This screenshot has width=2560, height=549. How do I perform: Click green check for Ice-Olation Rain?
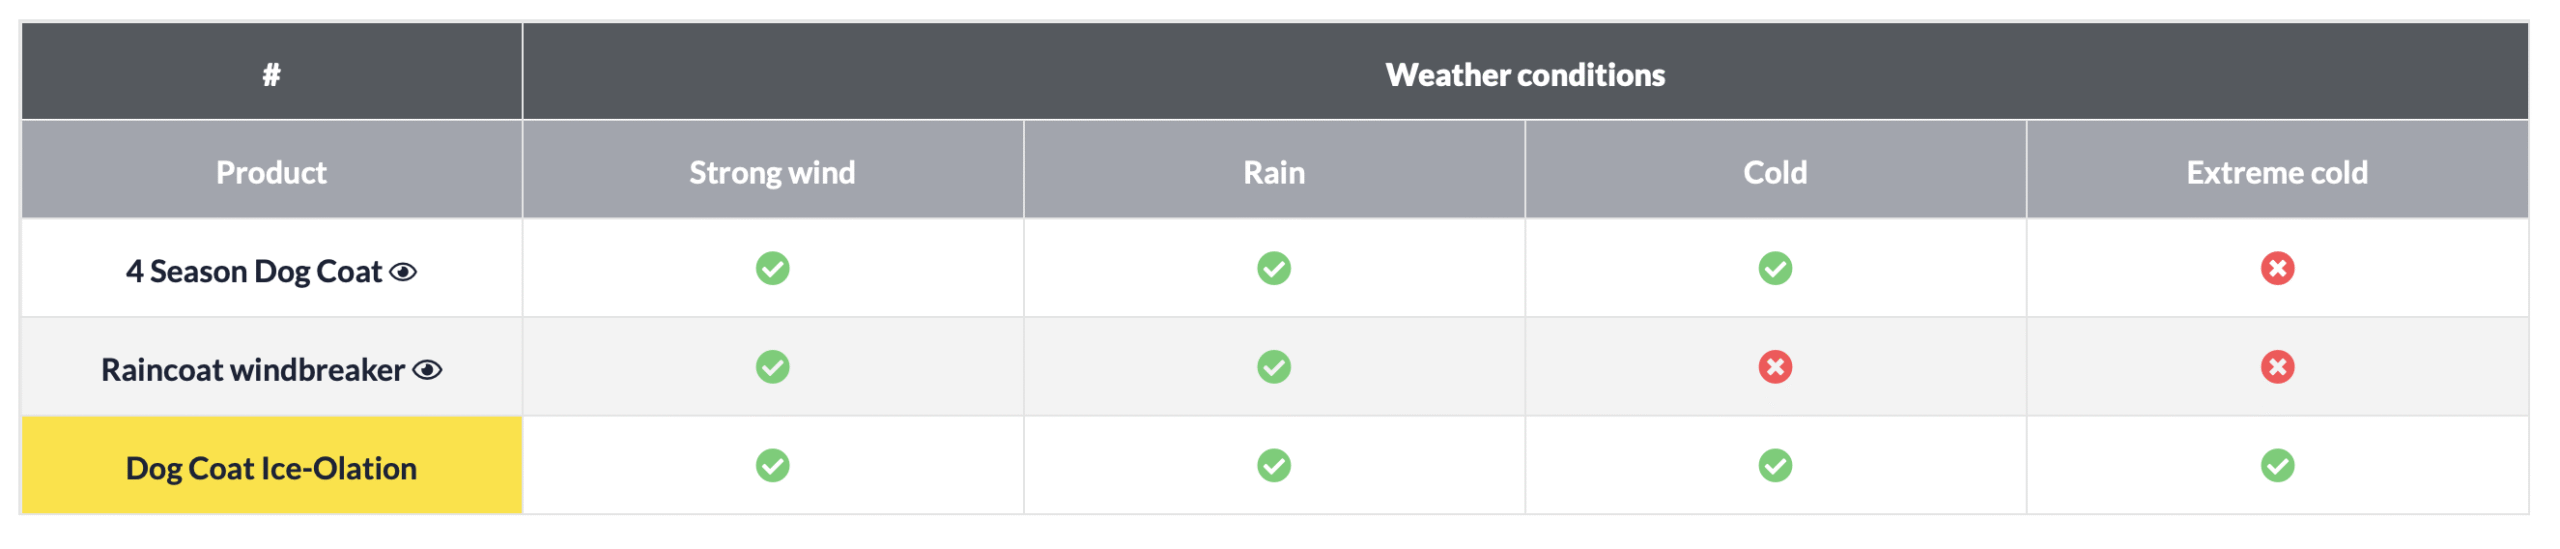(1273, 466)
